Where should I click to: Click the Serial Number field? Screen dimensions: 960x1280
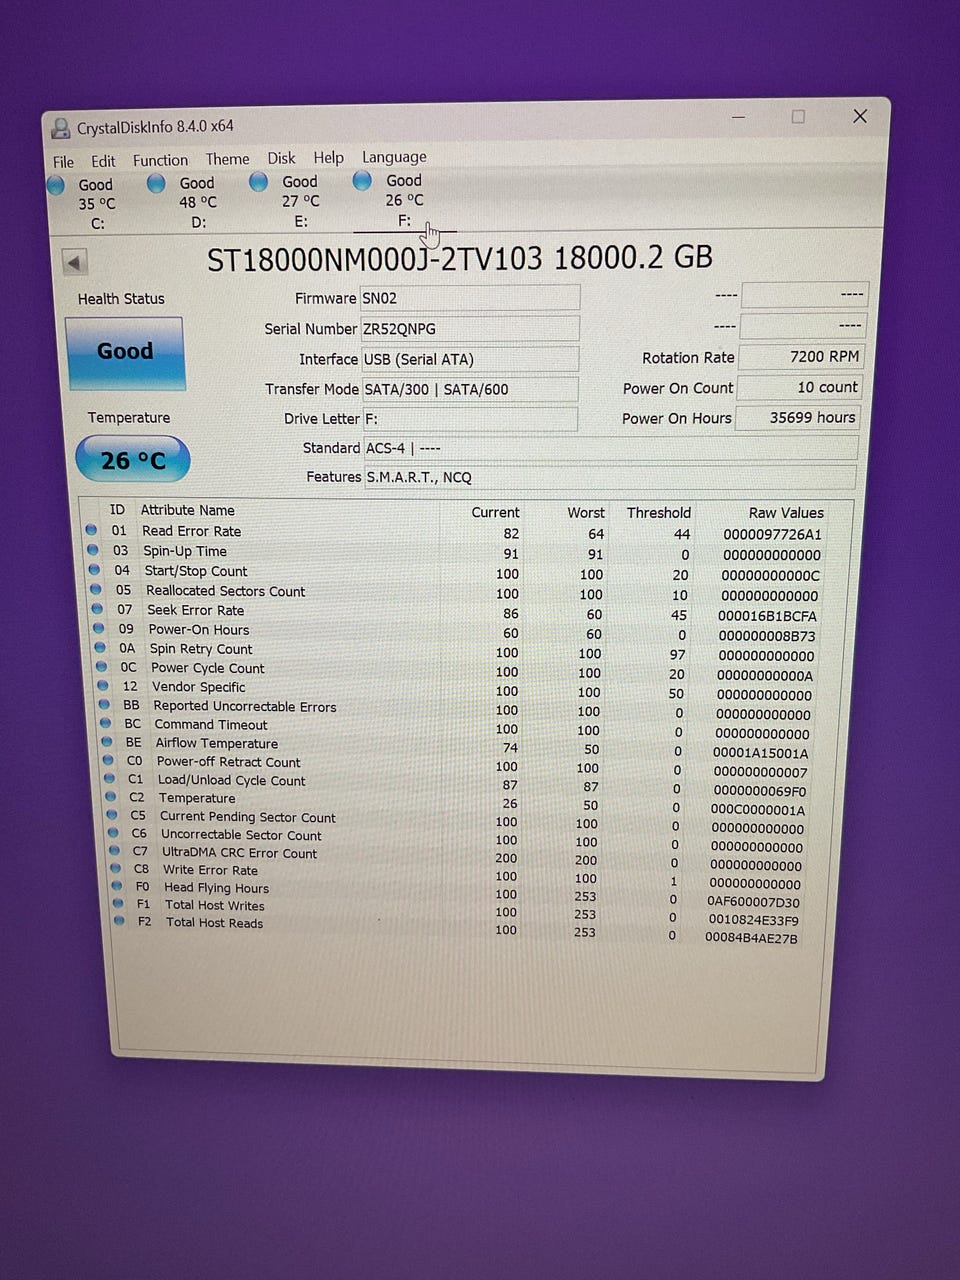tap(470, 329)
